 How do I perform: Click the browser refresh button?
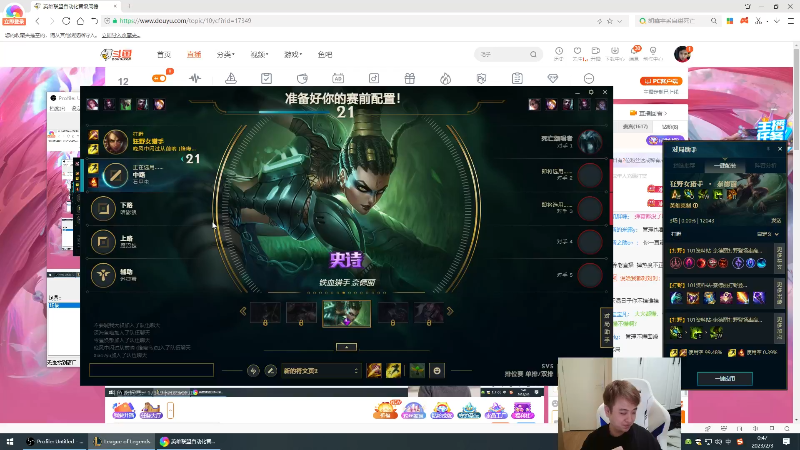coord(66,21)
